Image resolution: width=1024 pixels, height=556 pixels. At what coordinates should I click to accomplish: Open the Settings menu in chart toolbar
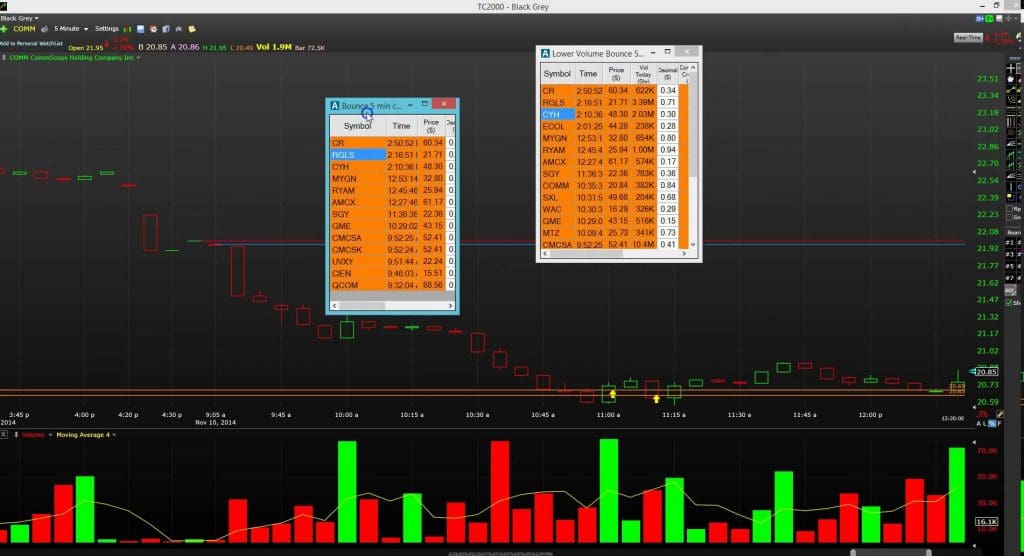(106, 29)
